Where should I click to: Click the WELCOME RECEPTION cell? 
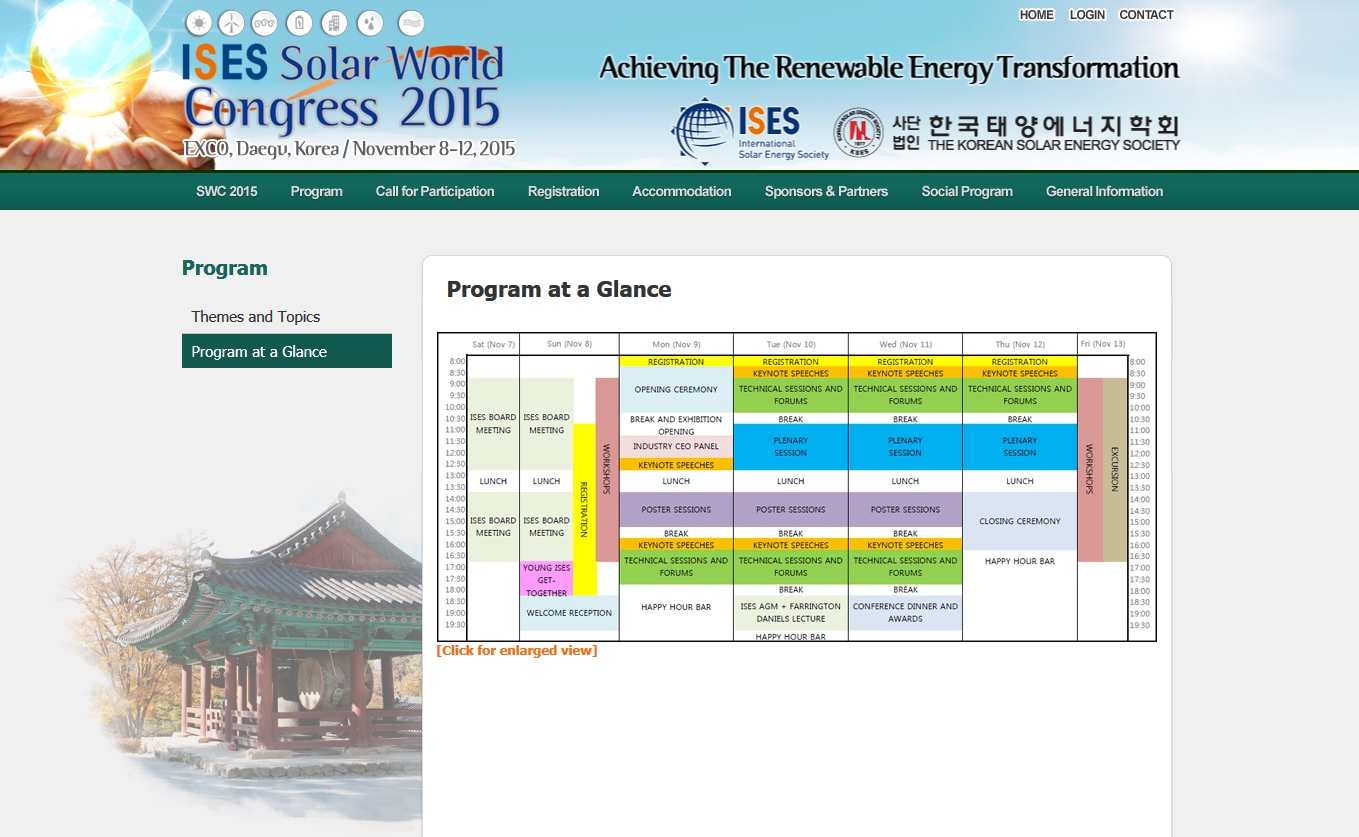[x=569, y=613]
